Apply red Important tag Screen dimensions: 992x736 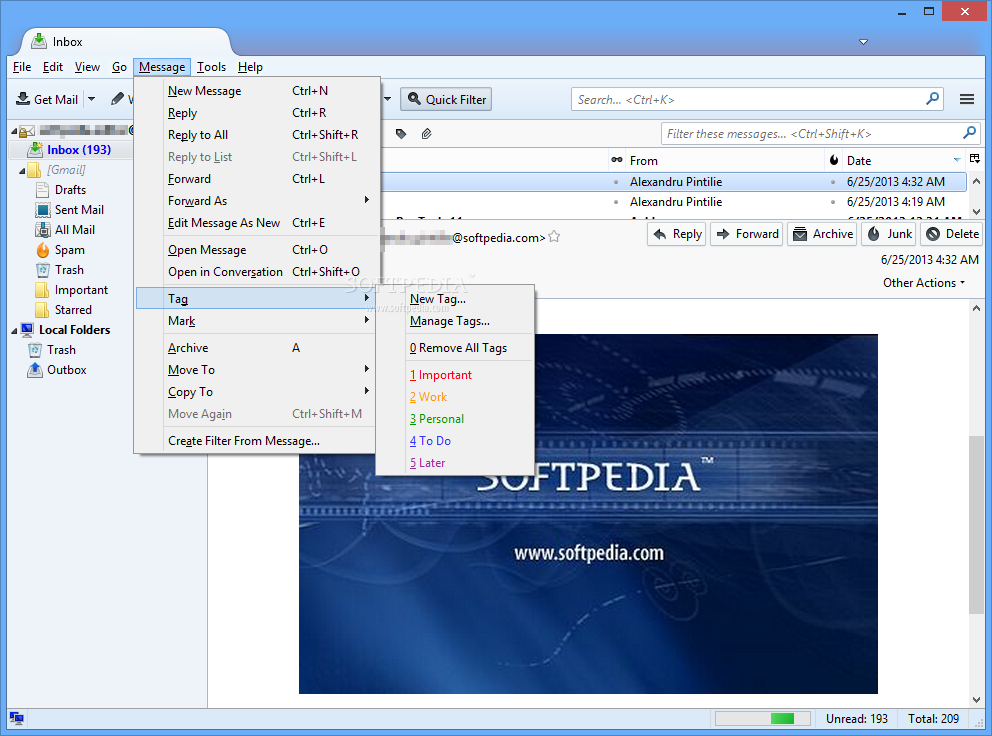click(x=456, y=375)
